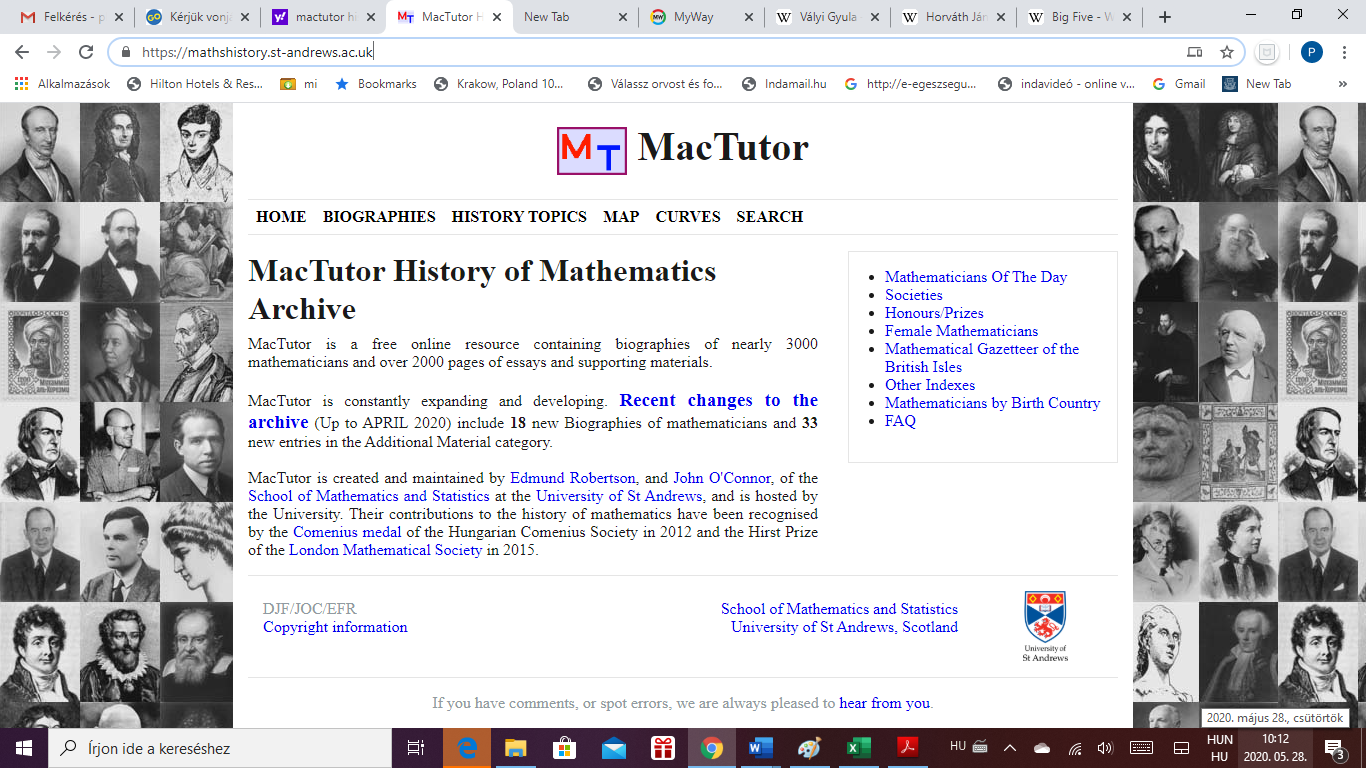Click the browser address bar URL
Screen dimensions: 1366x768
(x=258, y=52)
